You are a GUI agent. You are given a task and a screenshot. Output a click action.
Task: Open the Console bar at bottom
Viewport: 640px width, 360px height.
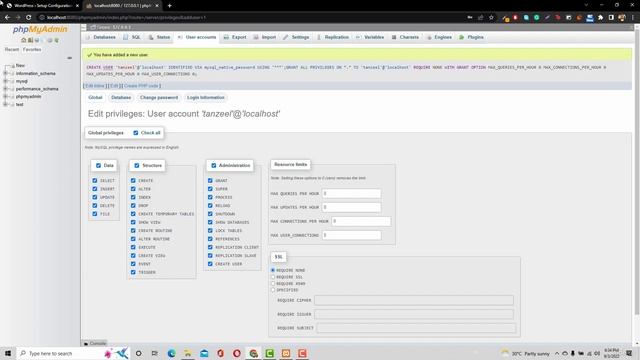tap(95, 344)
